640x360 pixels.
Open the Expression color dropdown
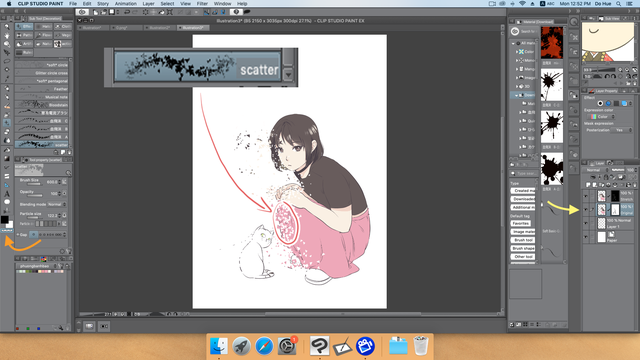pos(602,117)
